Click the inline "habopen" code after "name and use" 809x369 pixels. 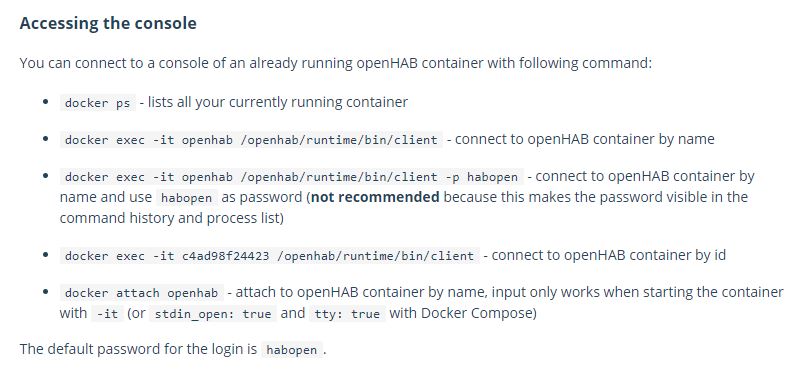187,198
